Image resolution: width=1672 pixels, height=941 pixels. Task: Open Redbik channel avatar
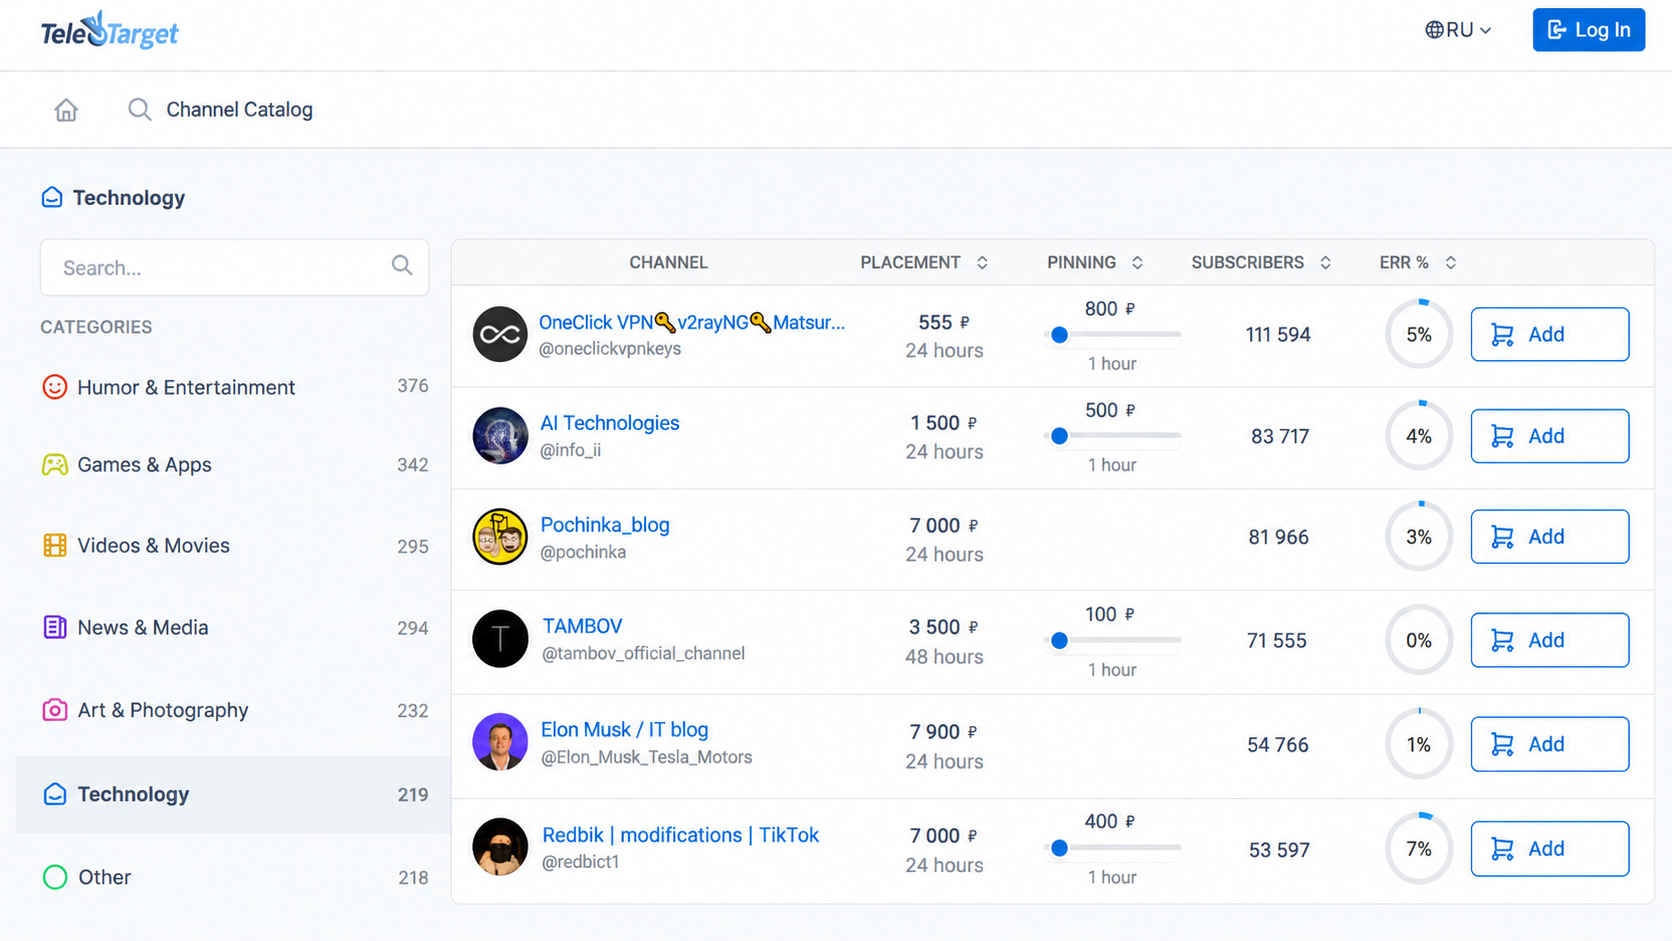point(500,847)
